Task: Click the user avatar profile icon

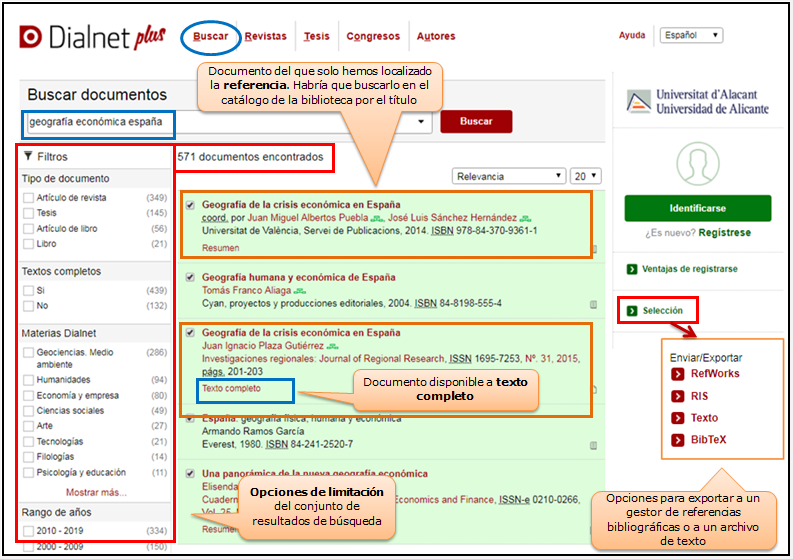Action: (x=697, y=163)
